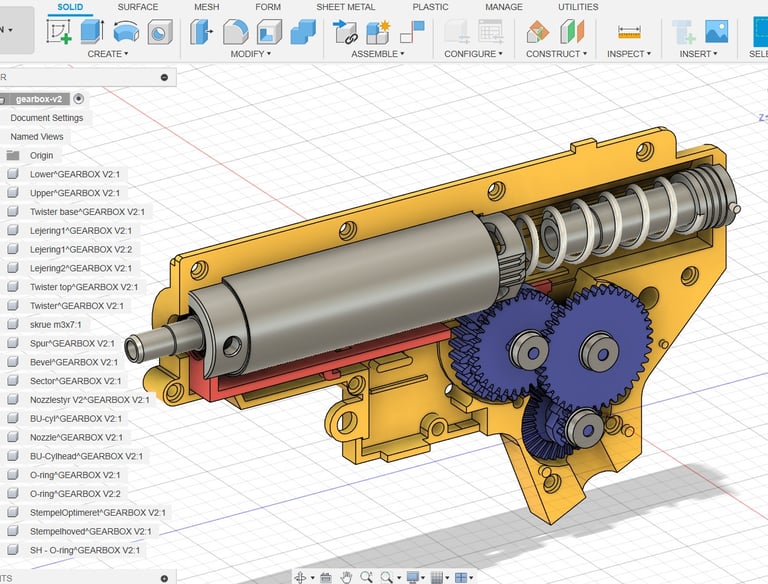Viewport: 768px width, 584px height.
Task: Open the MODIFY dropdown menu
Action: tap(250, 54)
